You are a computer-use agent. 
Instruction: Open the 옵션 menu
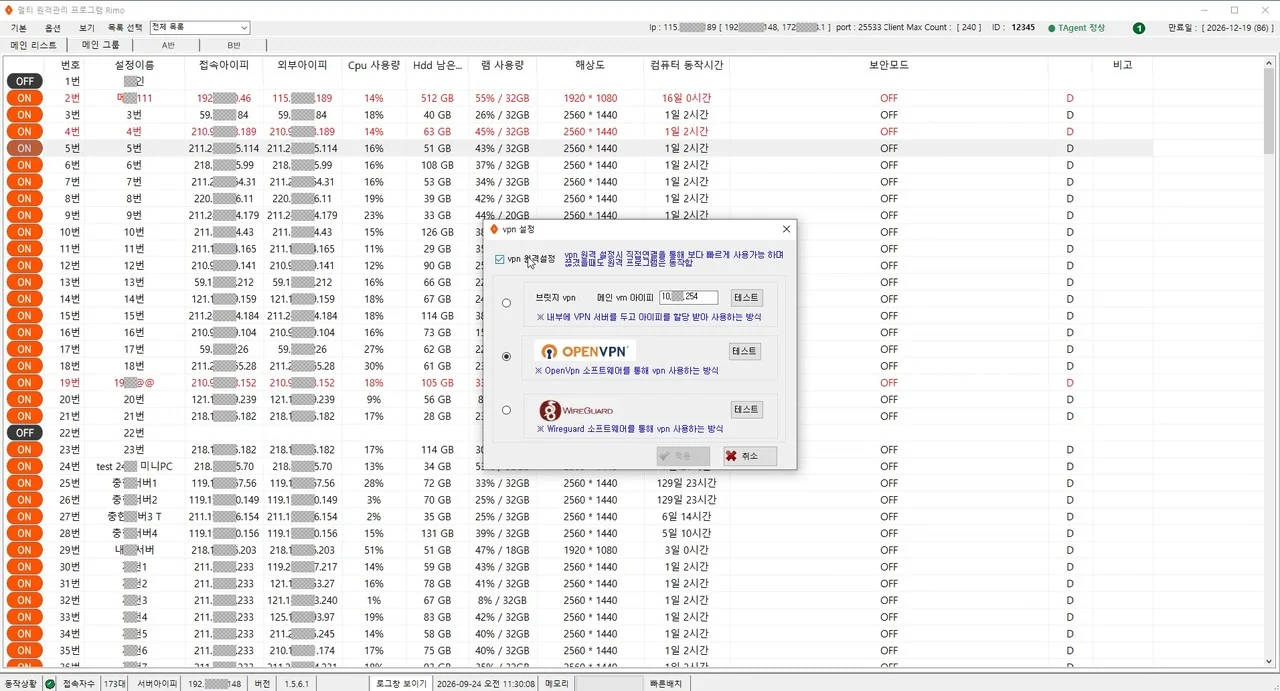[x=53, y=28]
